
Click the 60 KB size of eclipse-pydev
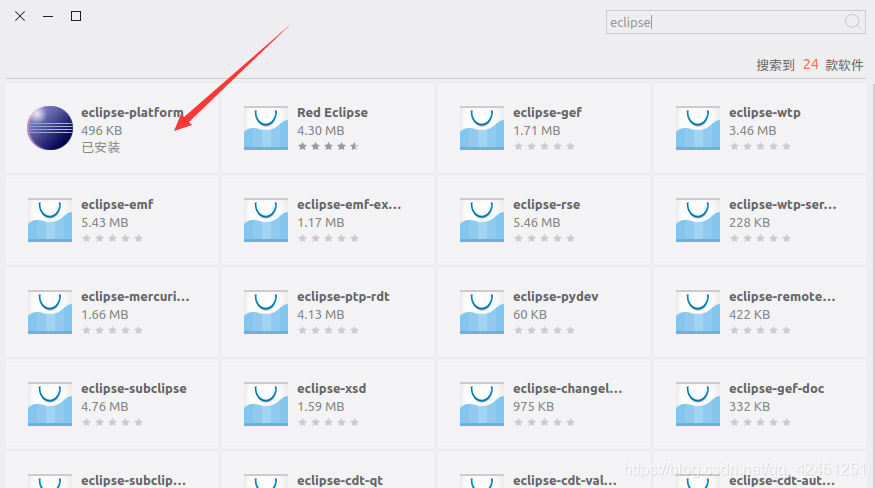(x=530, y=315)
